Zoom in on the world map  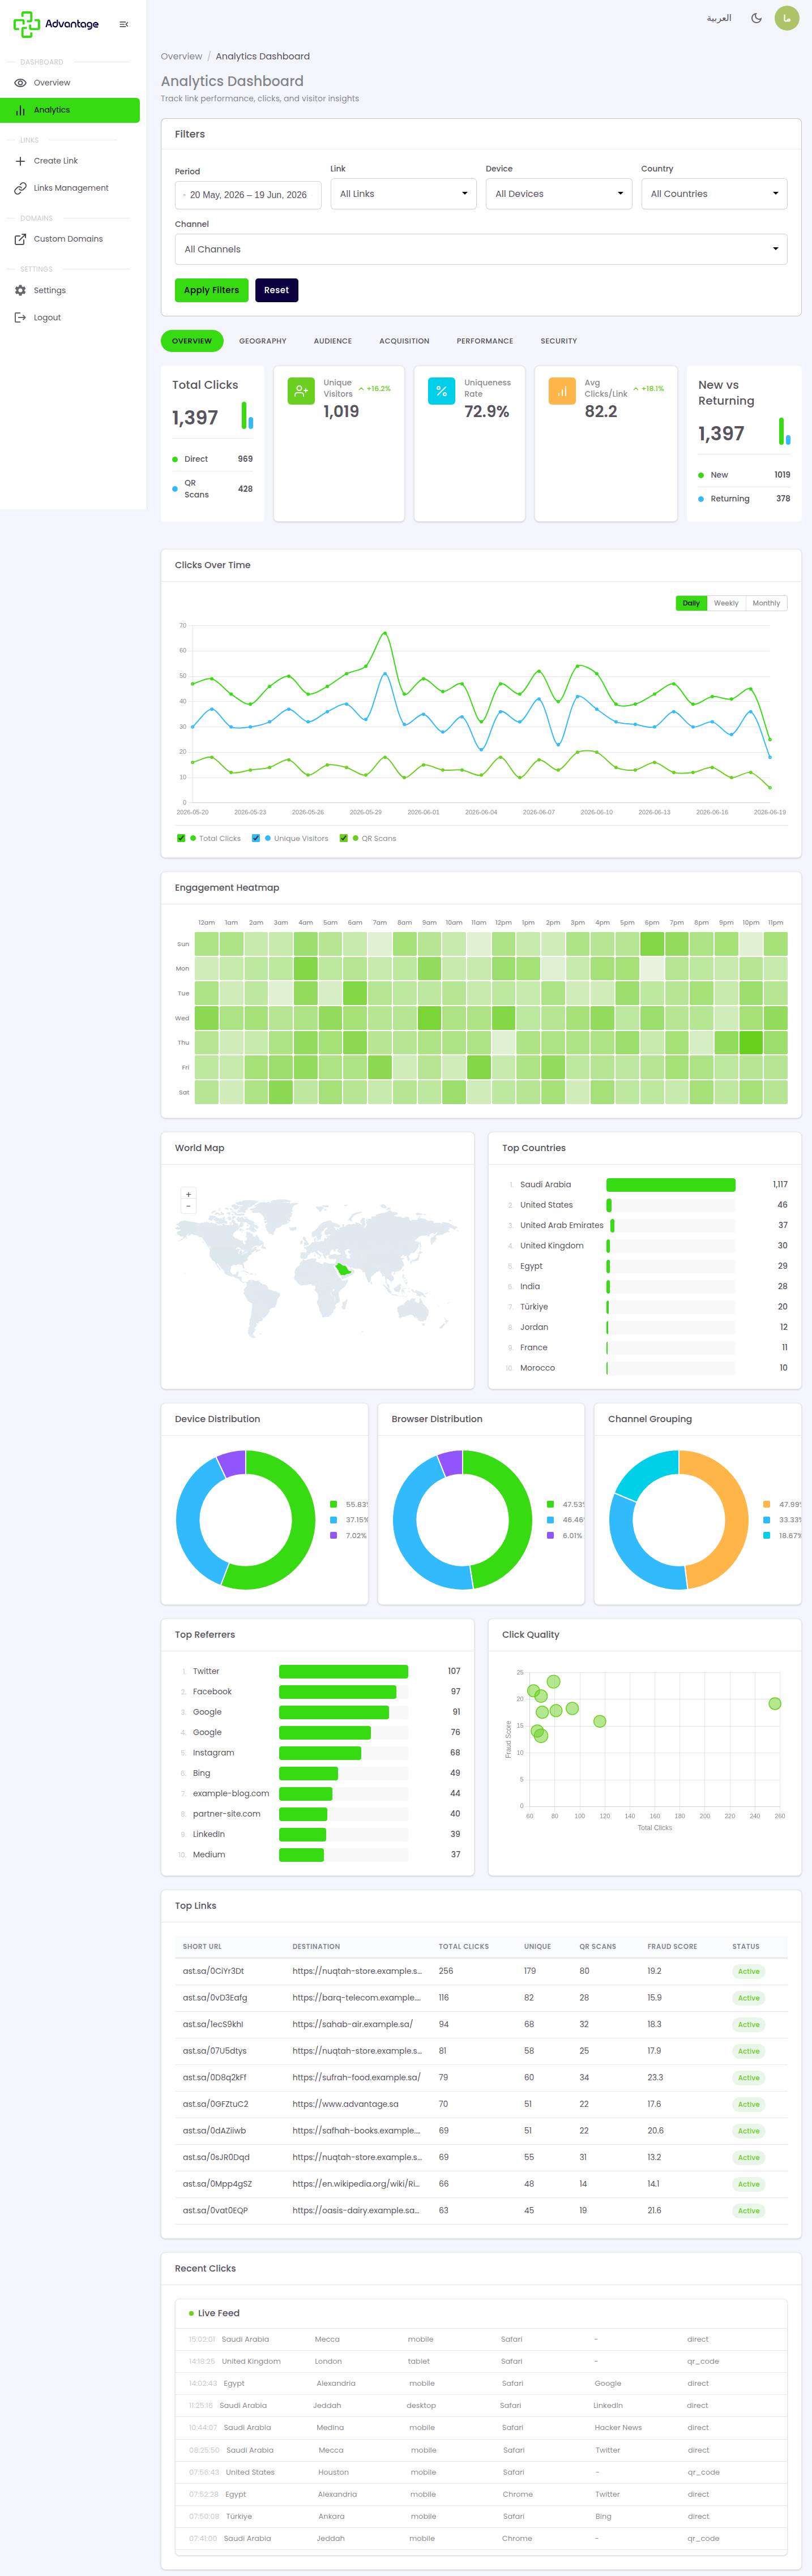click(188, 1194)
